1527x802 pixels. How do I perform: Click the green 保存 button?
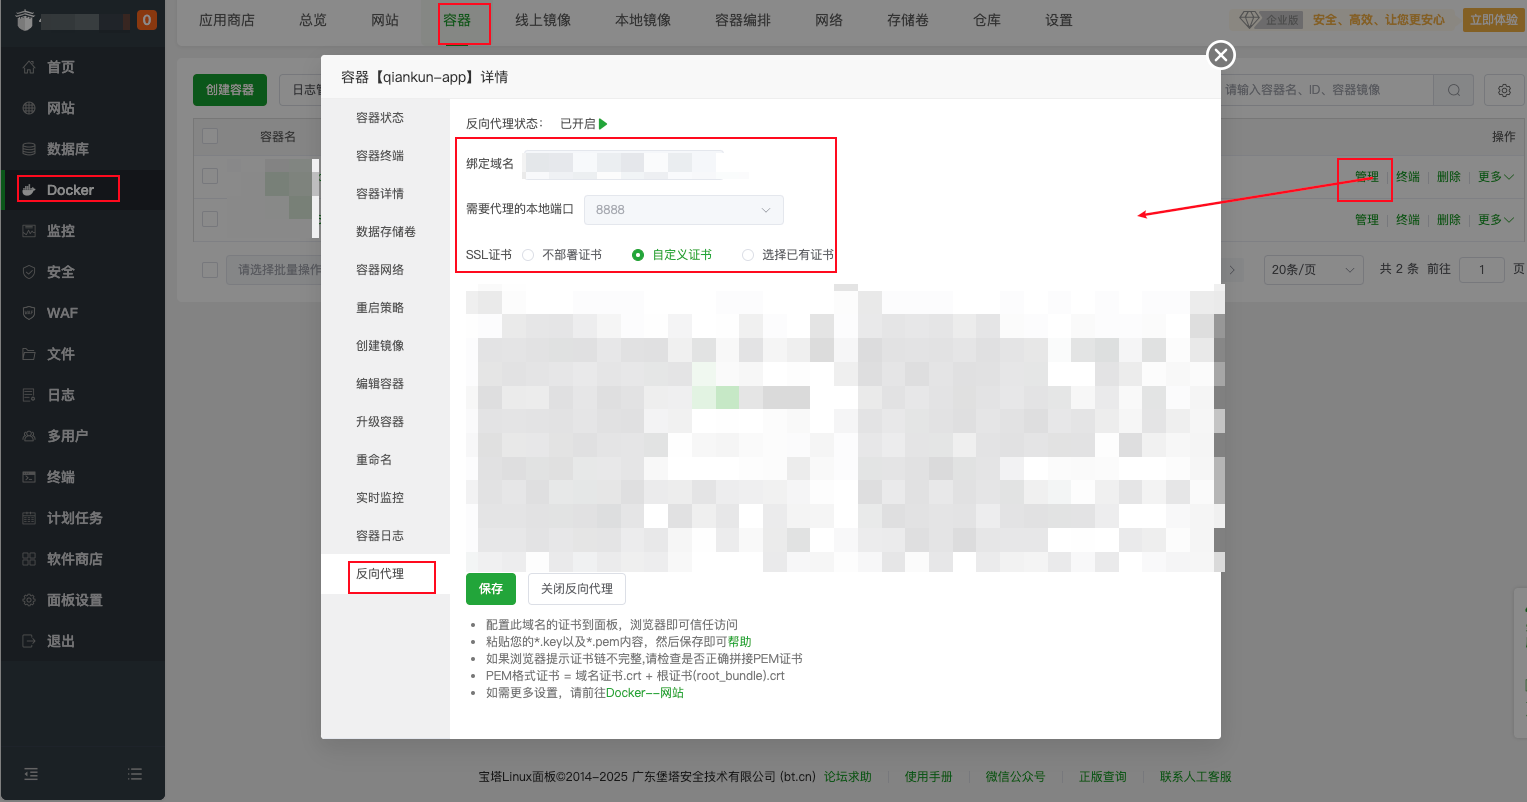coord(491,589)
